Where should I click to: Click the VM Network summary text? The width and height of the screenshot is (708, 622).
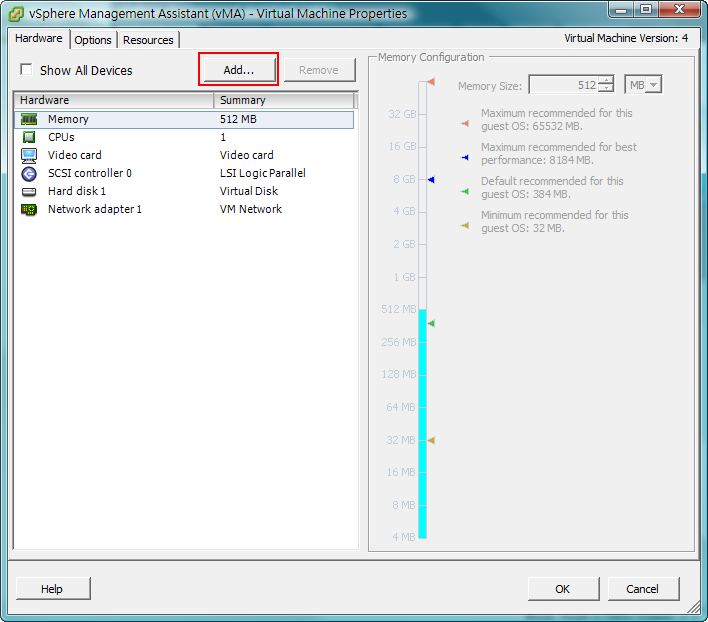coord(251,209)
